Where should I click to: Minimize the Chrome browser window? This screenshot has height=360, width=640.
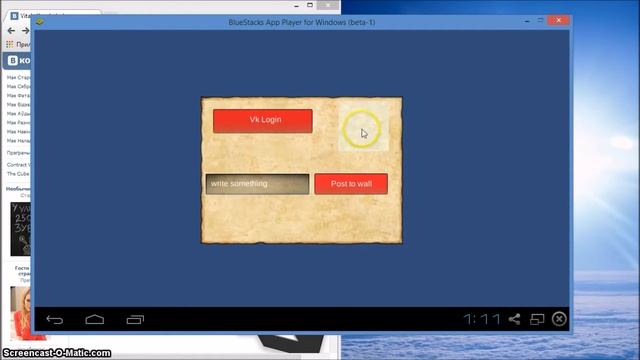[x=296, y=5]
